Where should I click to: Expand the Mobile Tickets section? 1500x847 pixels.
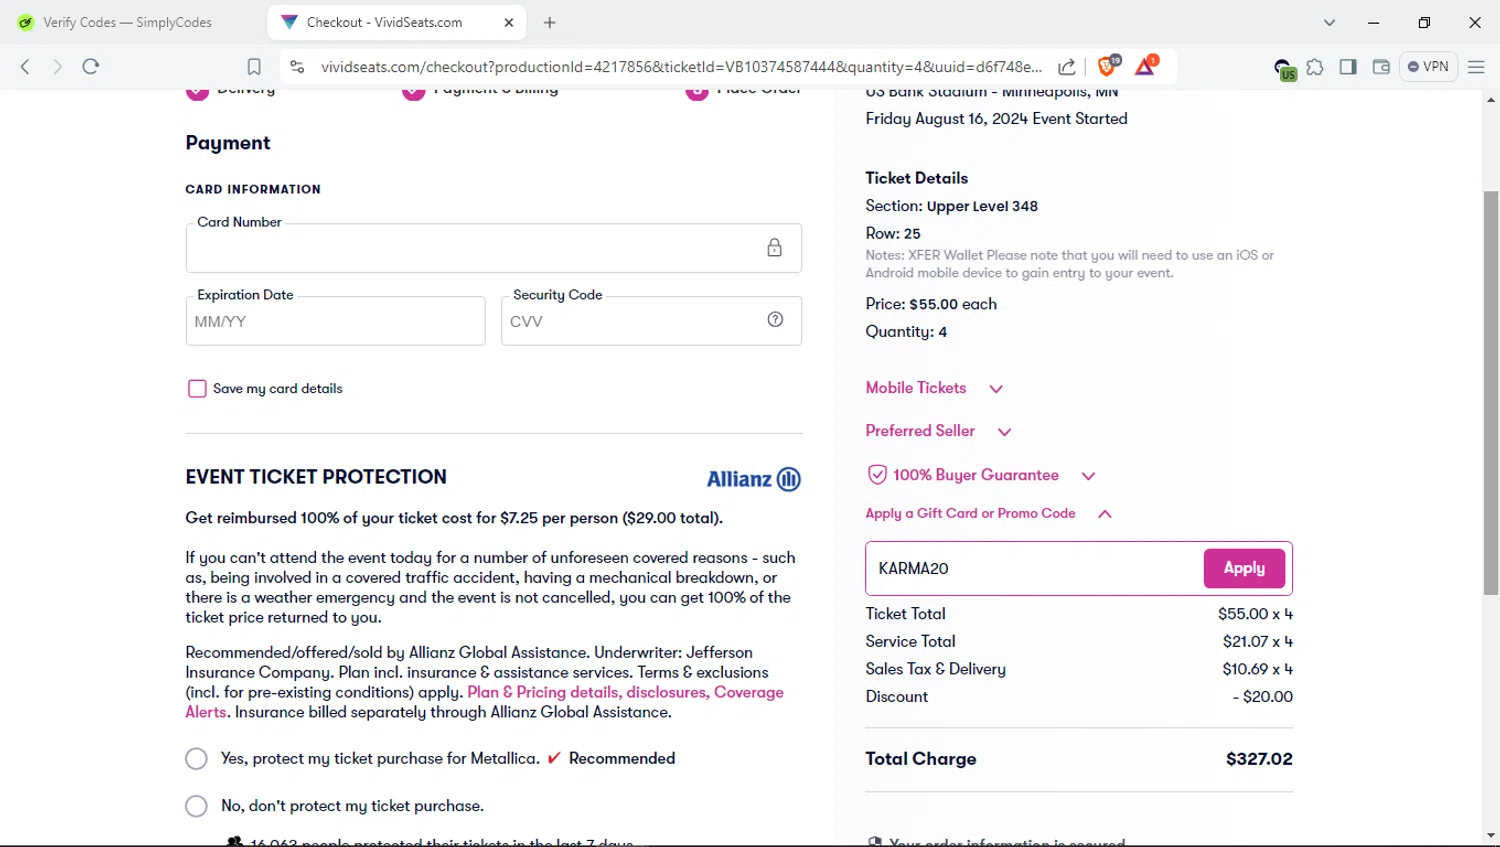click(x=934, y=388)
